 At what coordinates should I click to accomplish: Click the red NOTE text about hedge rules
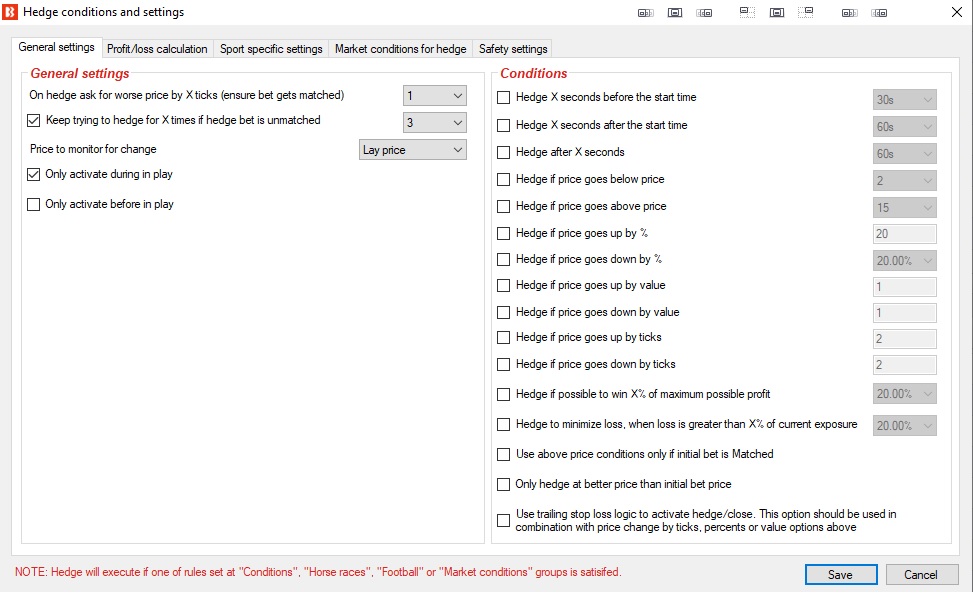318,572
